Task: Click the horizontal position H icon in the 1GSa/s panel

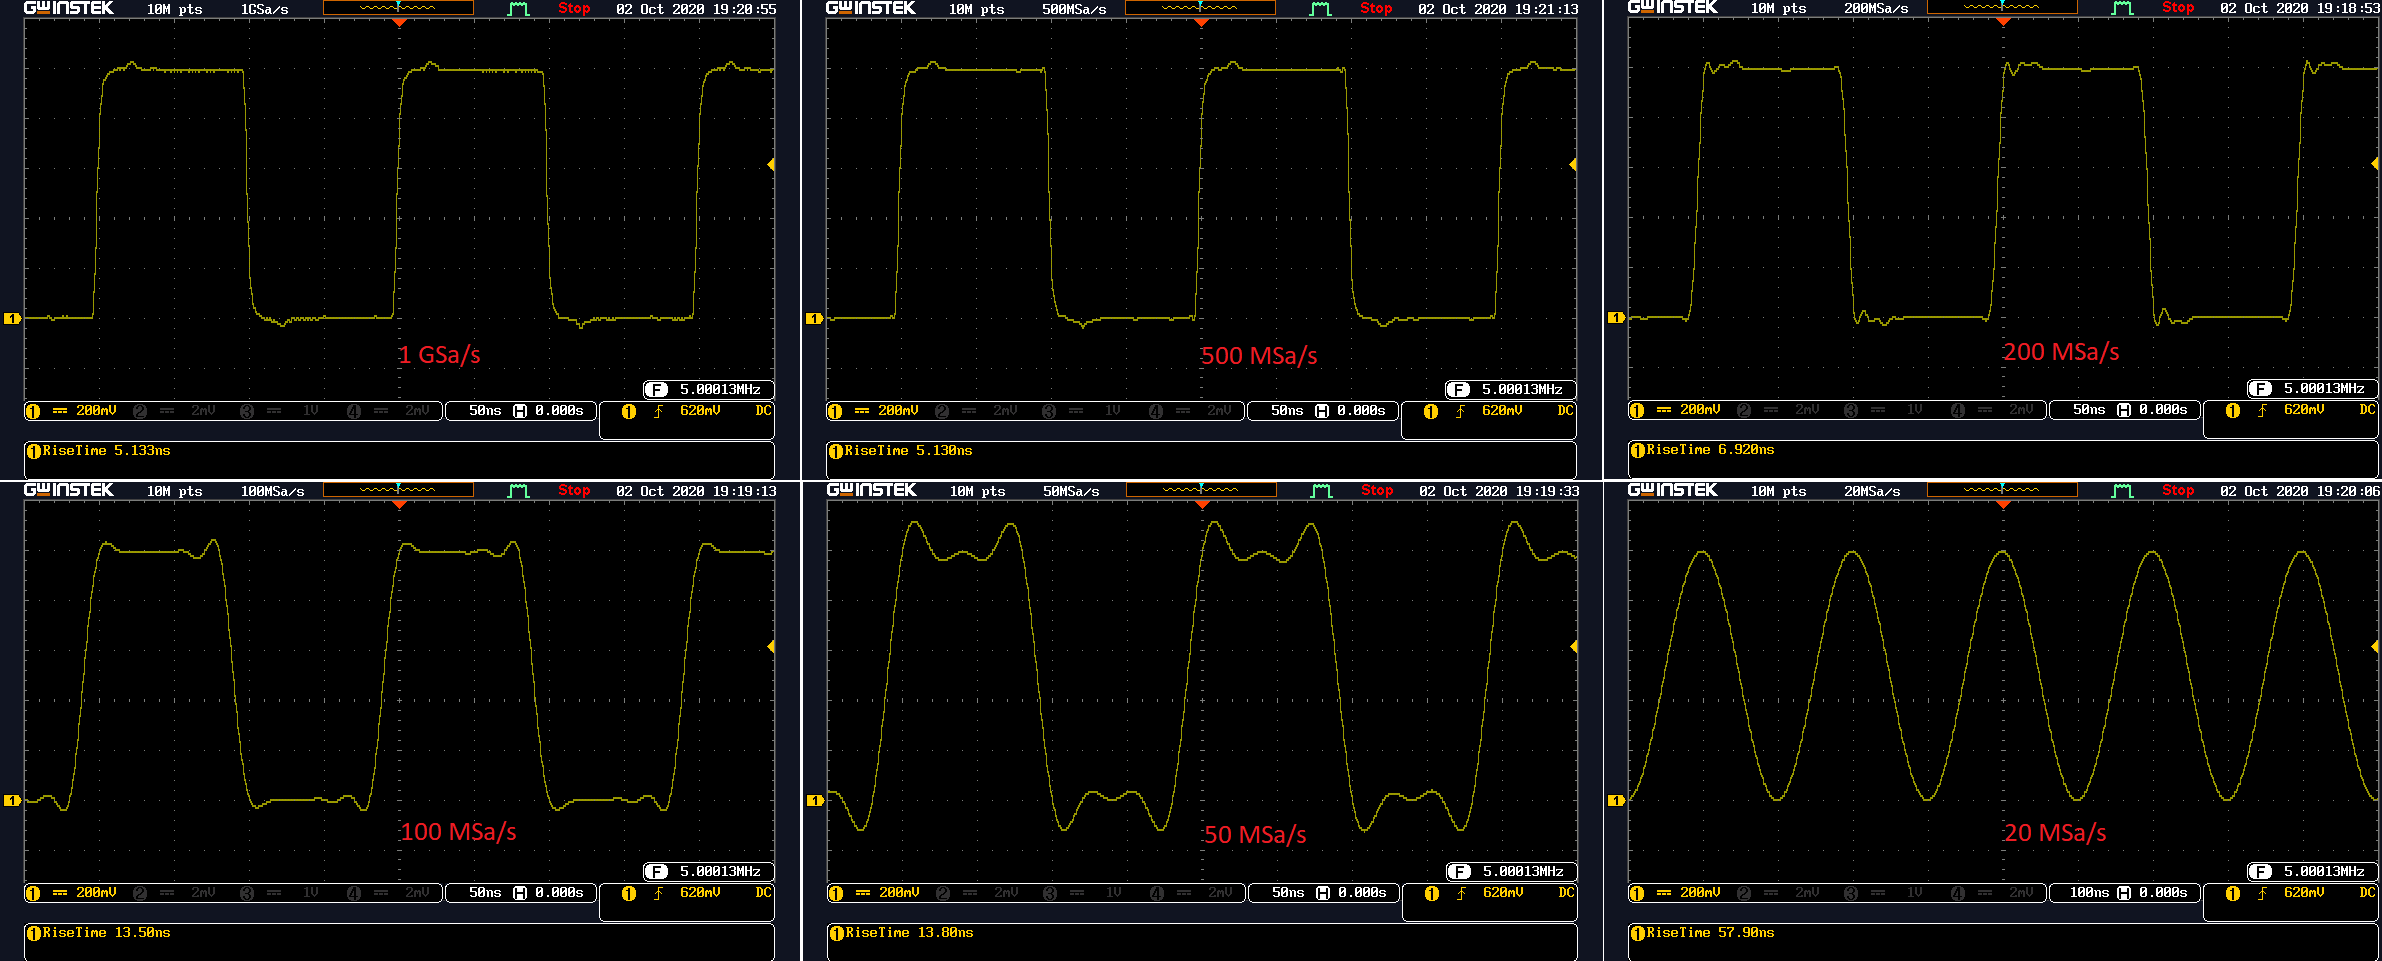Action: (x=520, y=411)
